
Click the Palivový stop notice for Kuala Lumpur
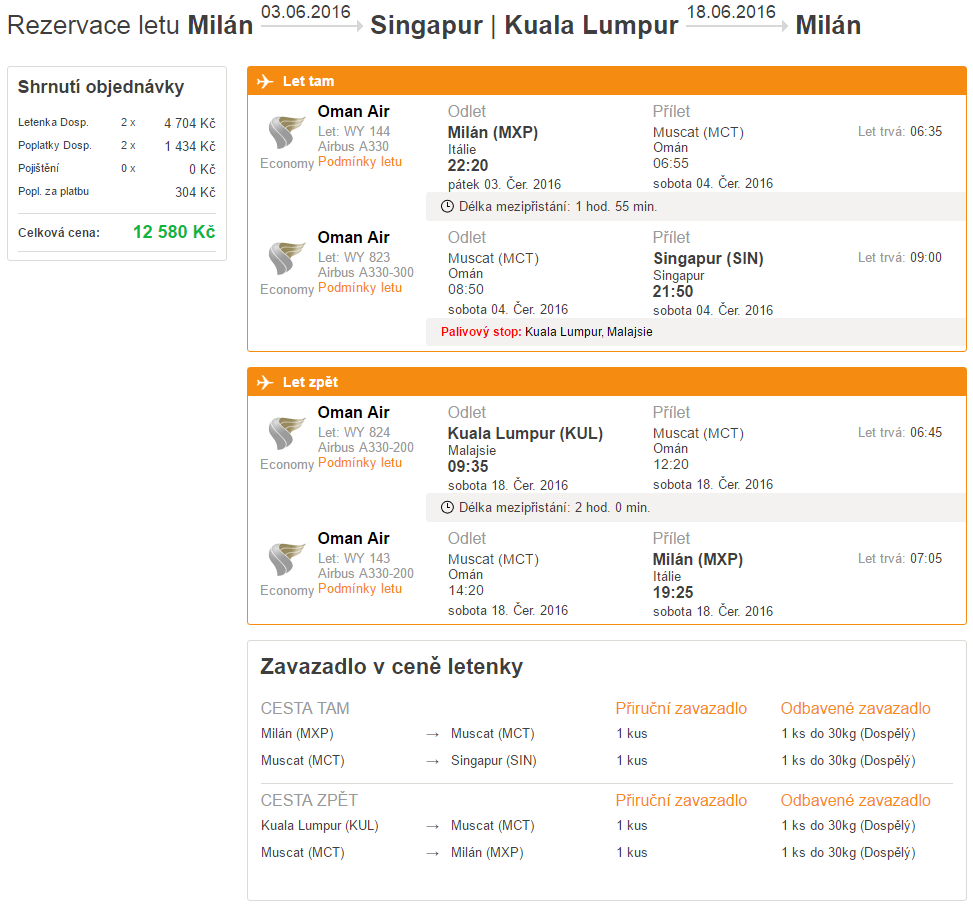pos(547,332)
